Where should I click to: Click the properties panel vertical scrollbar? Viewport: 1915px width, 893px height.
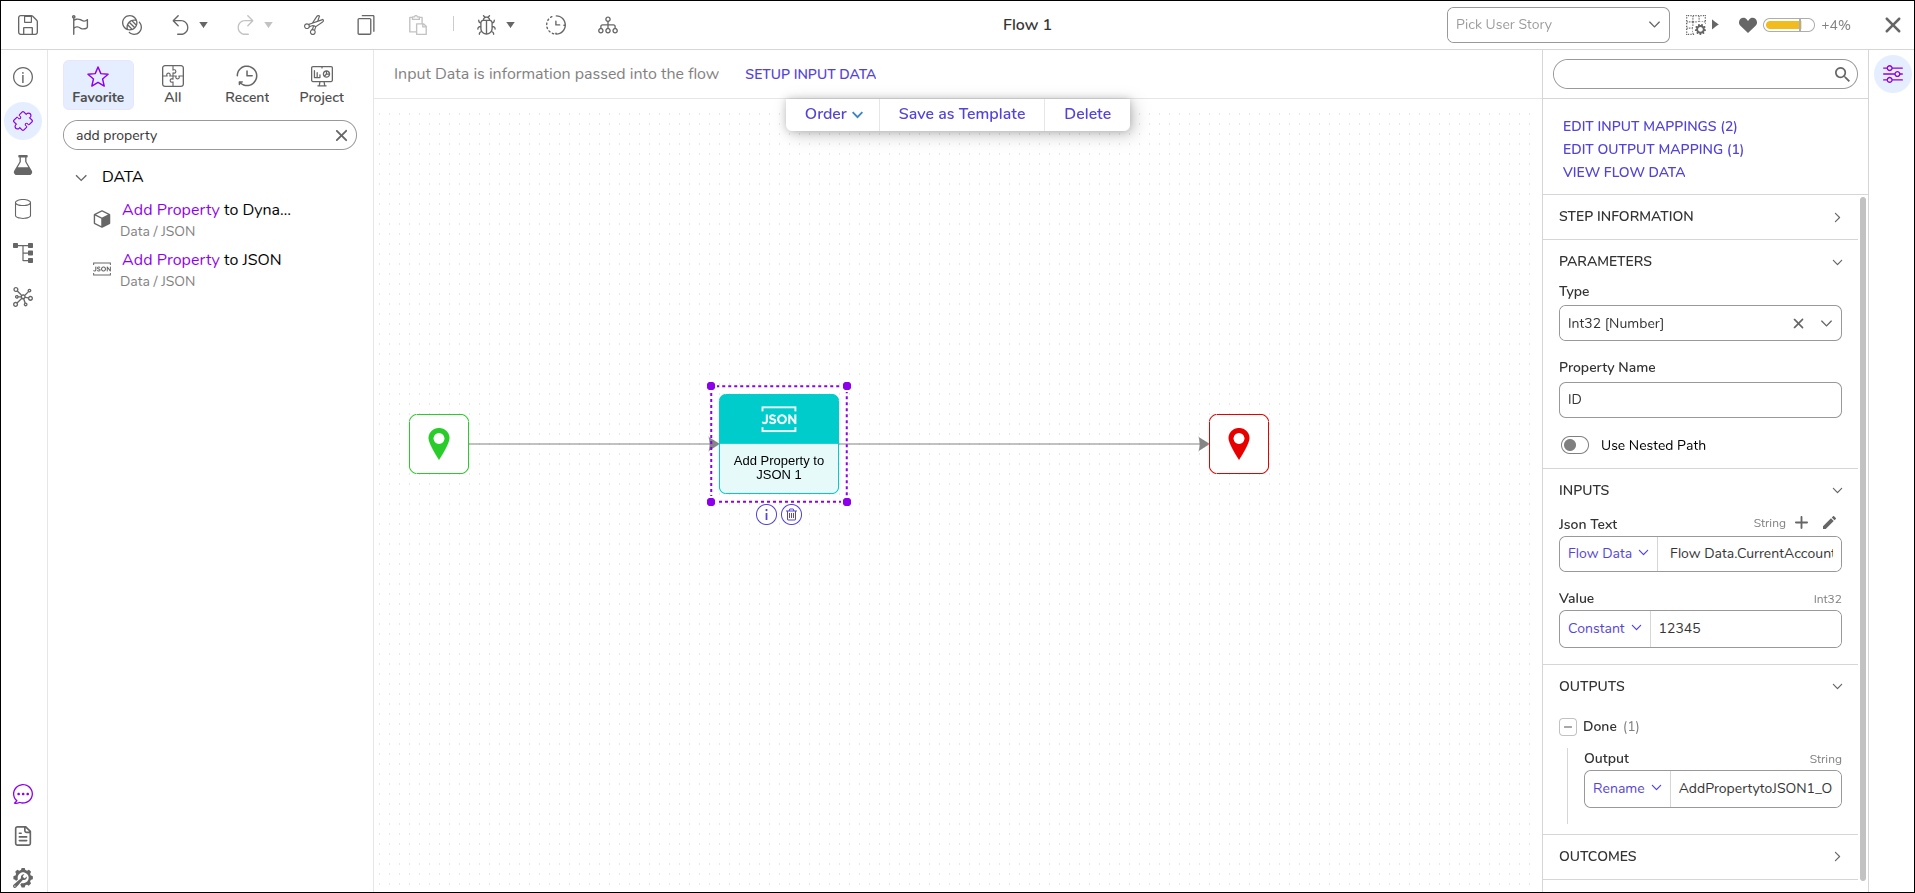point(1862,540)
